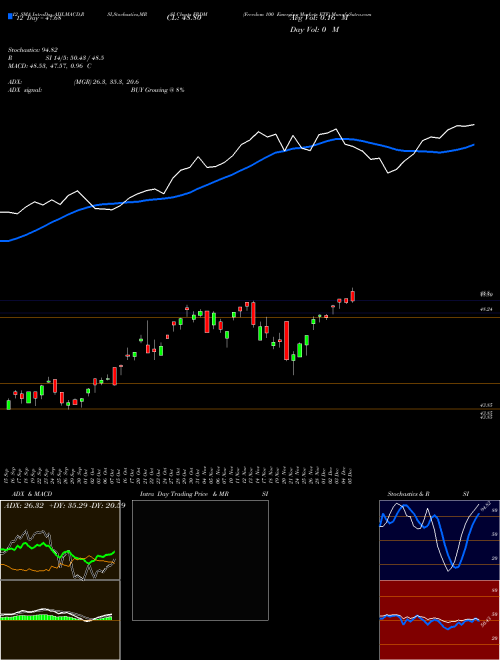
Task: Click the MACD histogram sub-panel
Action: [60, 620]
